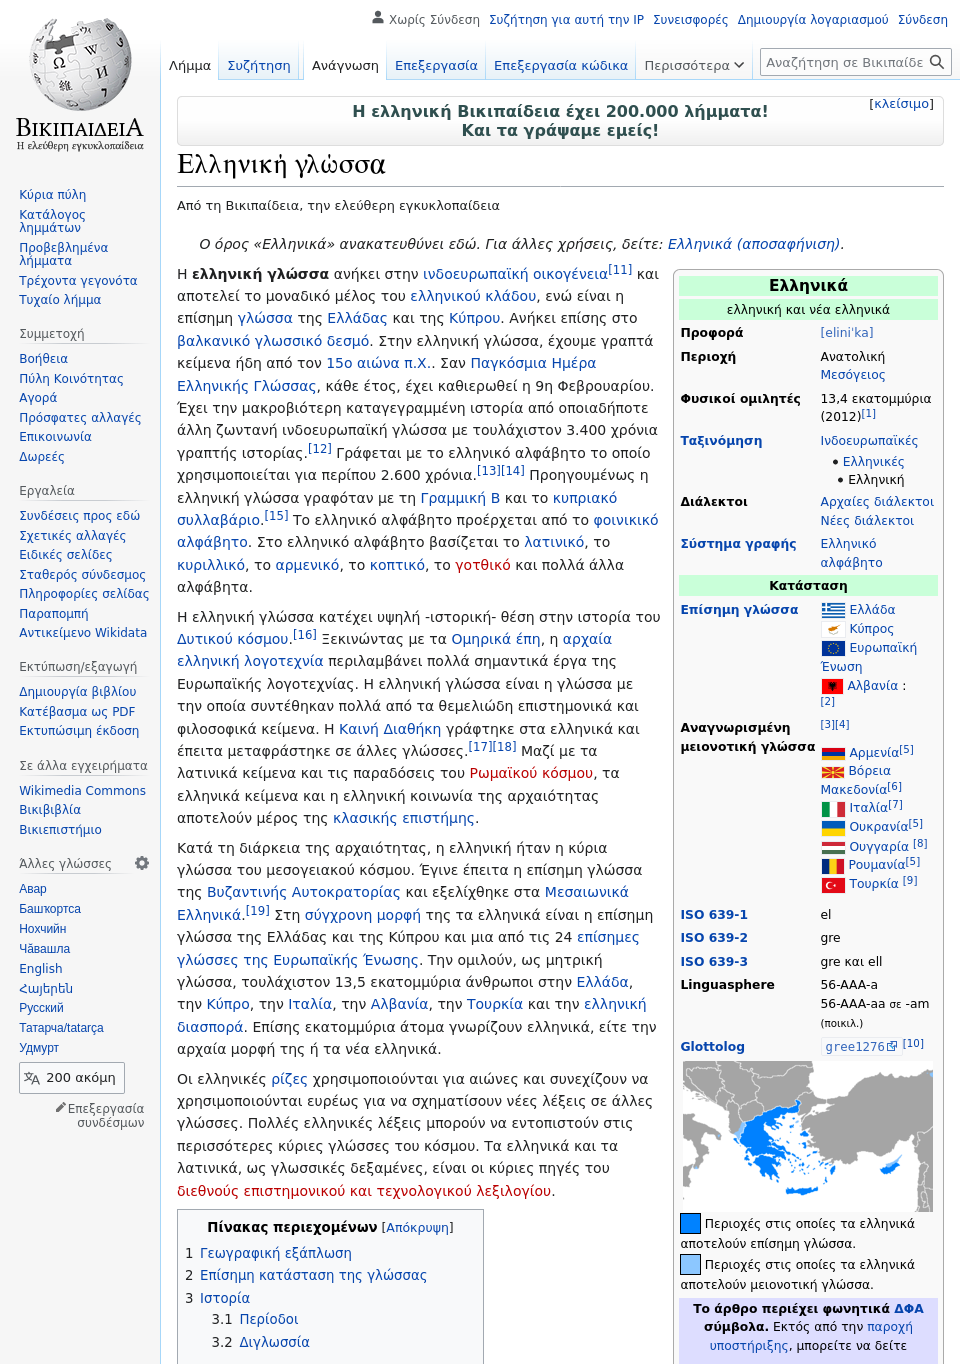Click the European Union flag icon
Viewport: 960px width, 1364px height.
pos(833,647)
